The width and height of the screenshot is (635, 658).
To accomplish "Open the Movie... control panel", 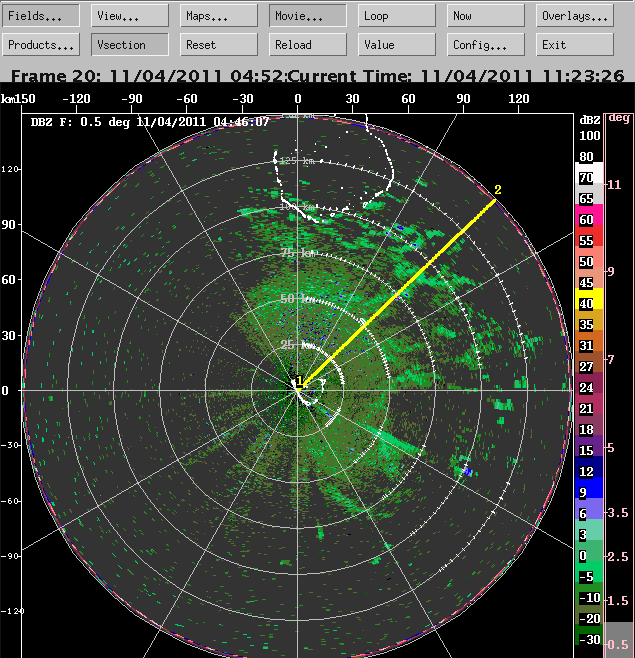I will click(308, 16).
